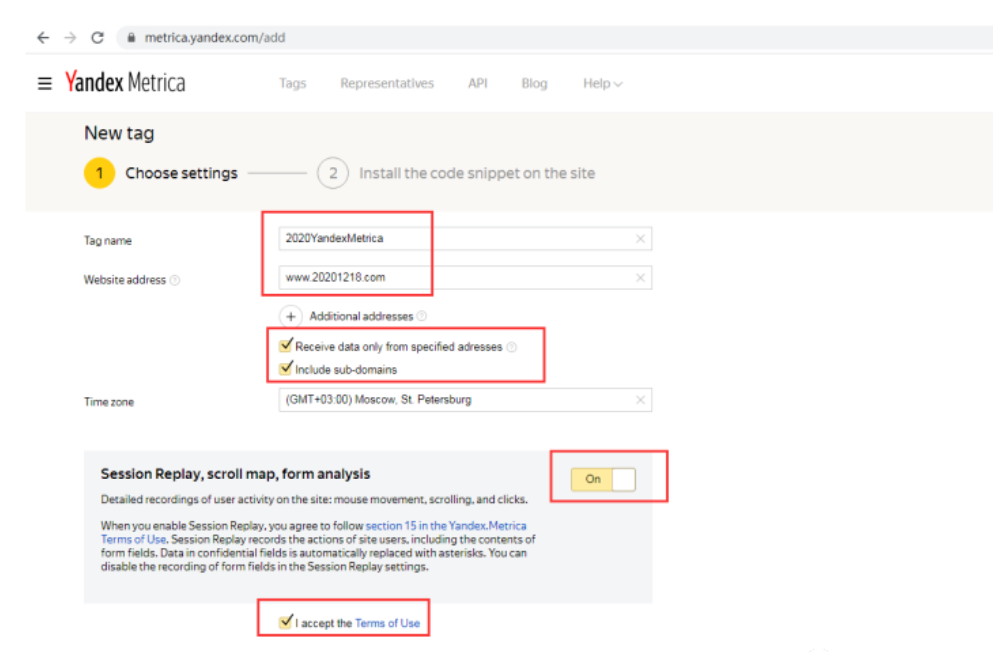Expand the Help dropdown menu

coord(602,84)
